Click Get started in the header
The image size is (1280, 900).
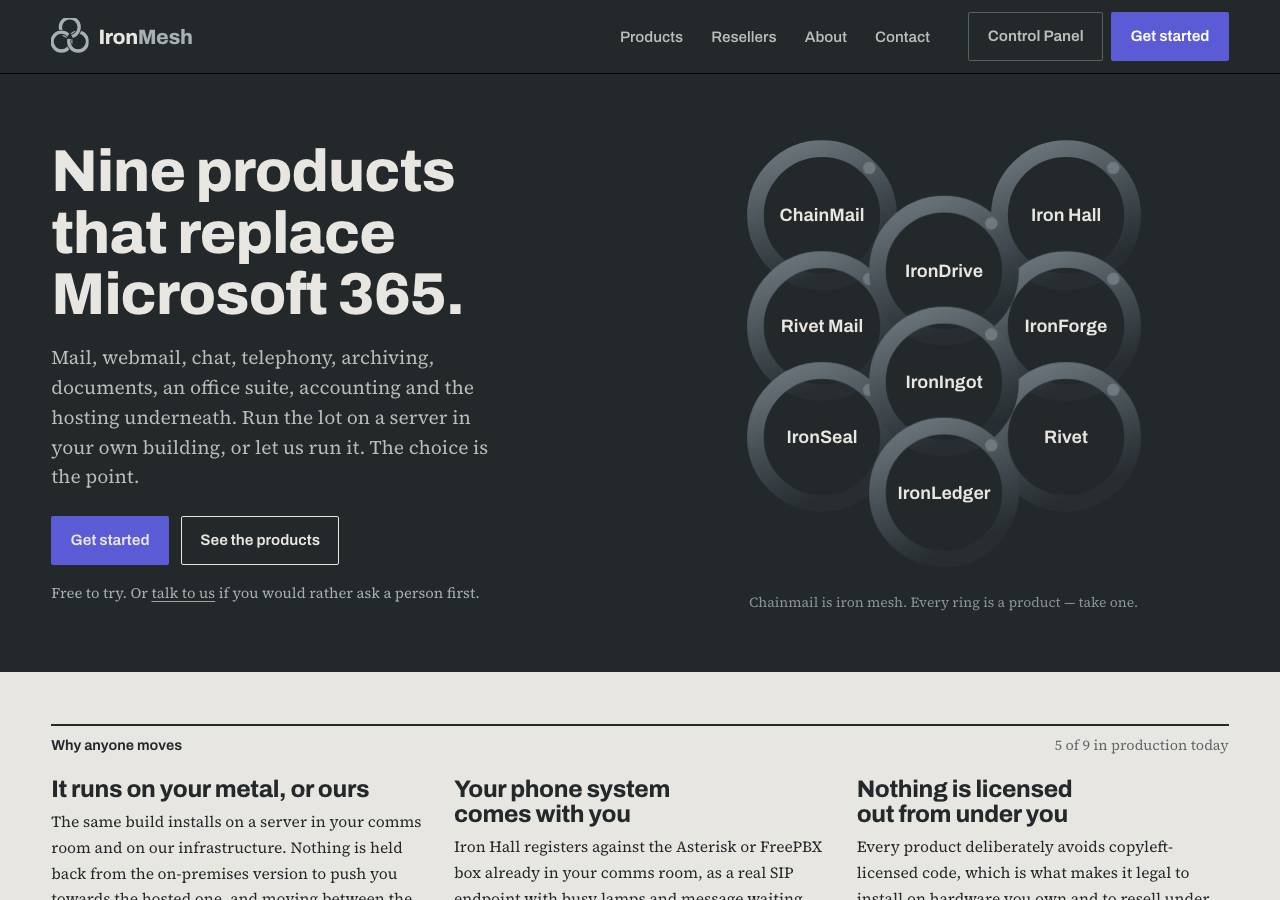(x=1169, y=36)
